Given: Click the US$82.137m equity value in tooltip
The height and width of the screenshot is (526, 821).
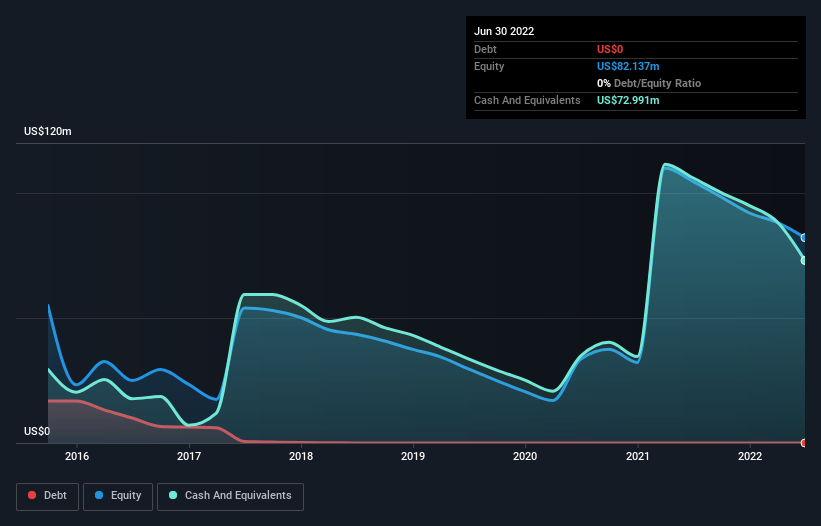Looking at the screenshot, I should point(628,66).
